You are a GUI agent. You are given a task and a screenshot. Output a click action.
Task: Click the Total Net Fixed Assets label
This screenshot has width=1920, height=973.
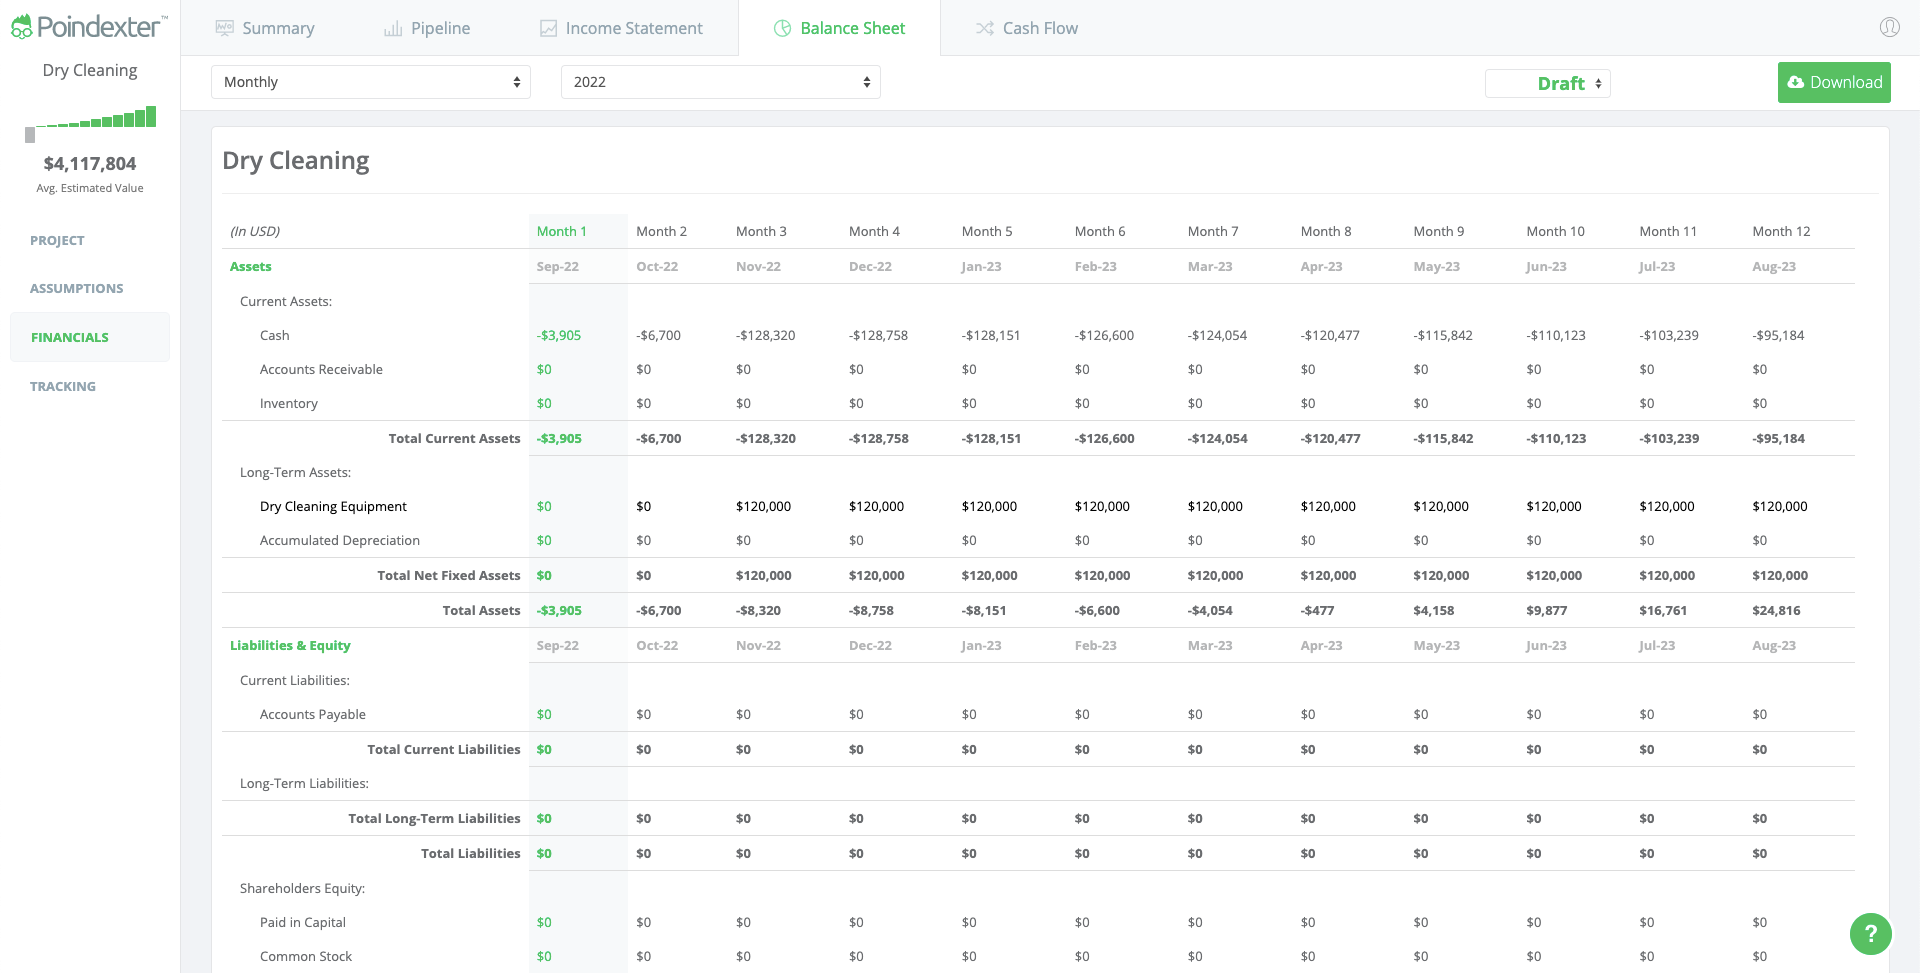click(449, 575)
